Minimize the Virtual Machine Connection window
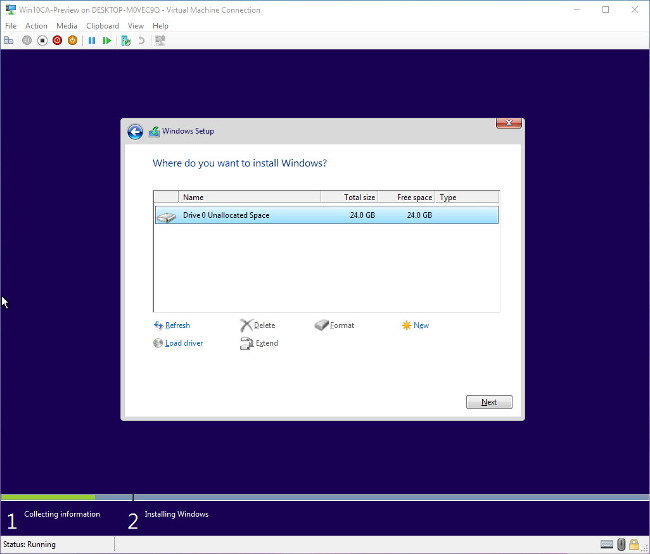The height and width of the screenshot is (554, 650). pyautogui.click(x=577, y=10)
